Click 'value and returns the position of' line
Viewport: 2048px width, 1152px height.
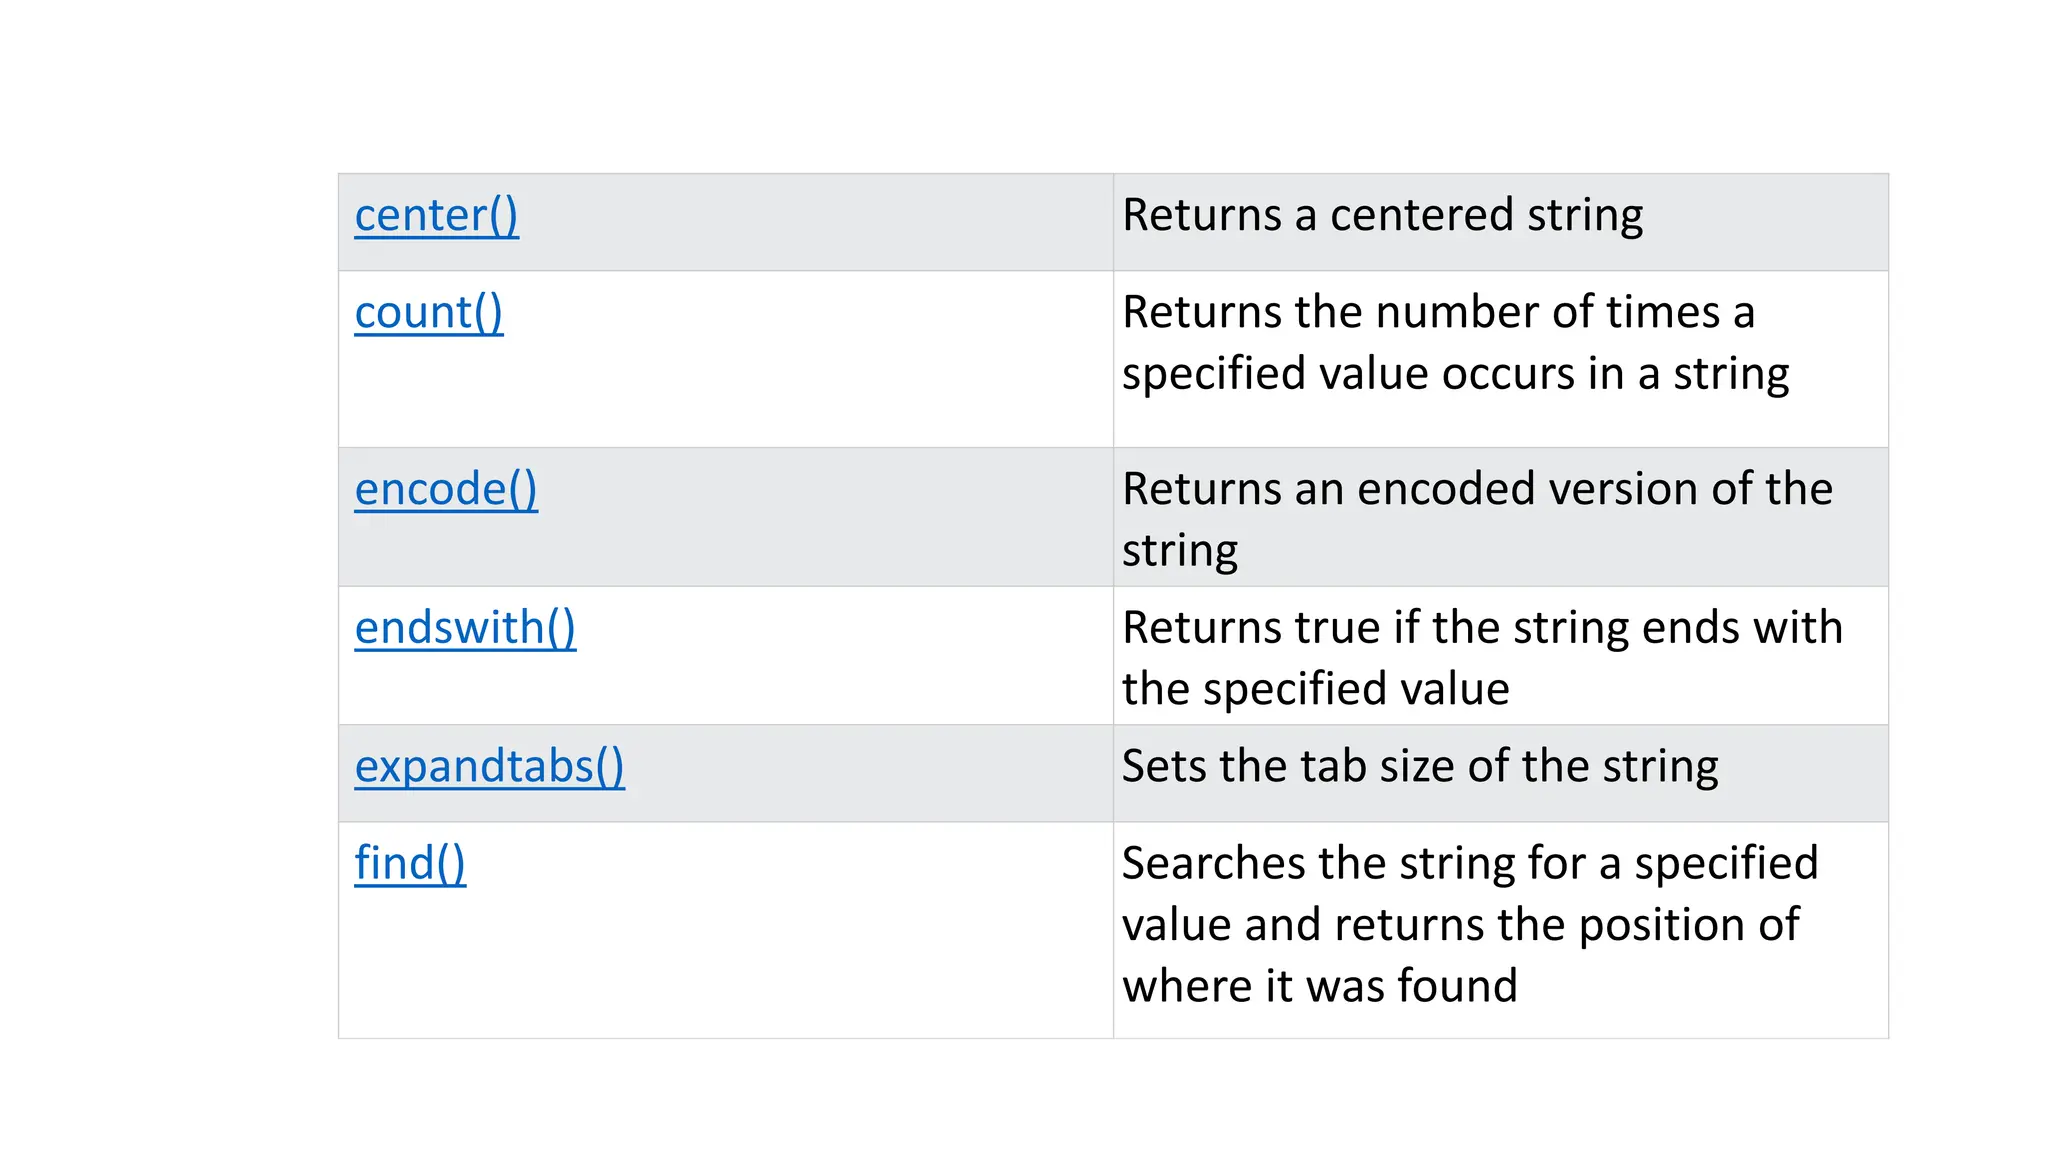click(x=1460, y=925)
